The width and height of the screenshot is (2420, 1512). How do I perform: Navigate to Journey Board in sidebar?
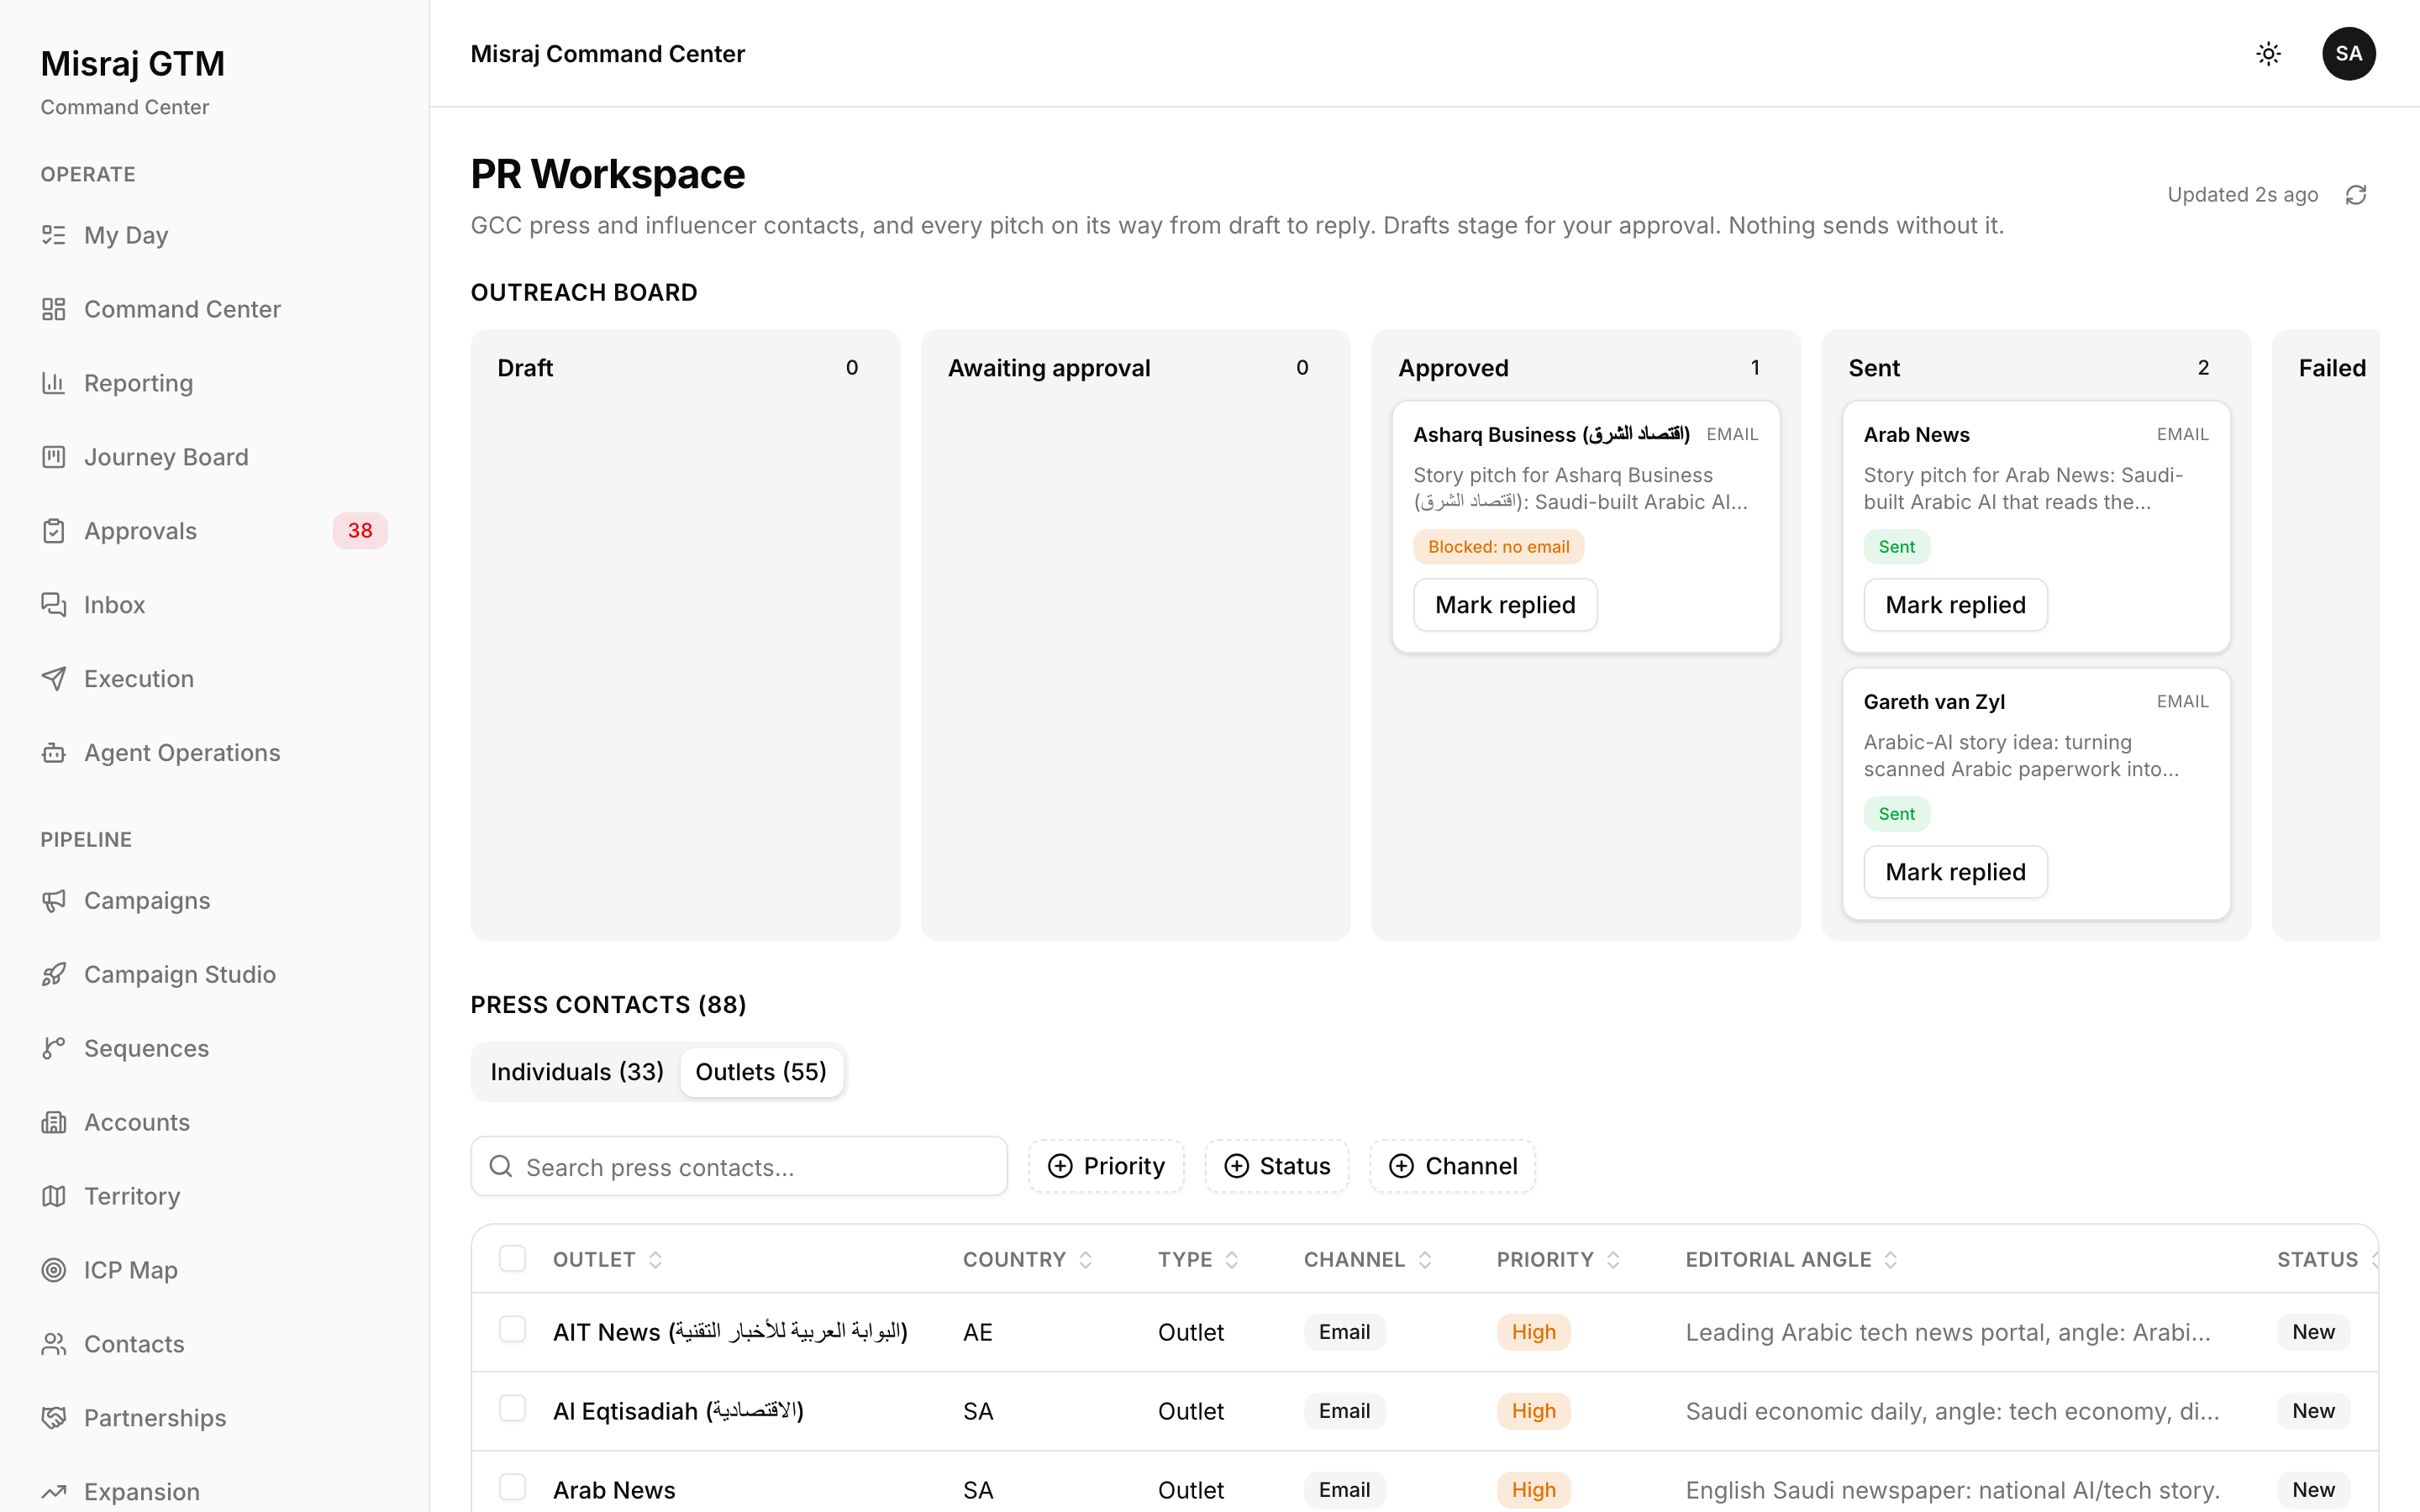coord(214,457)
